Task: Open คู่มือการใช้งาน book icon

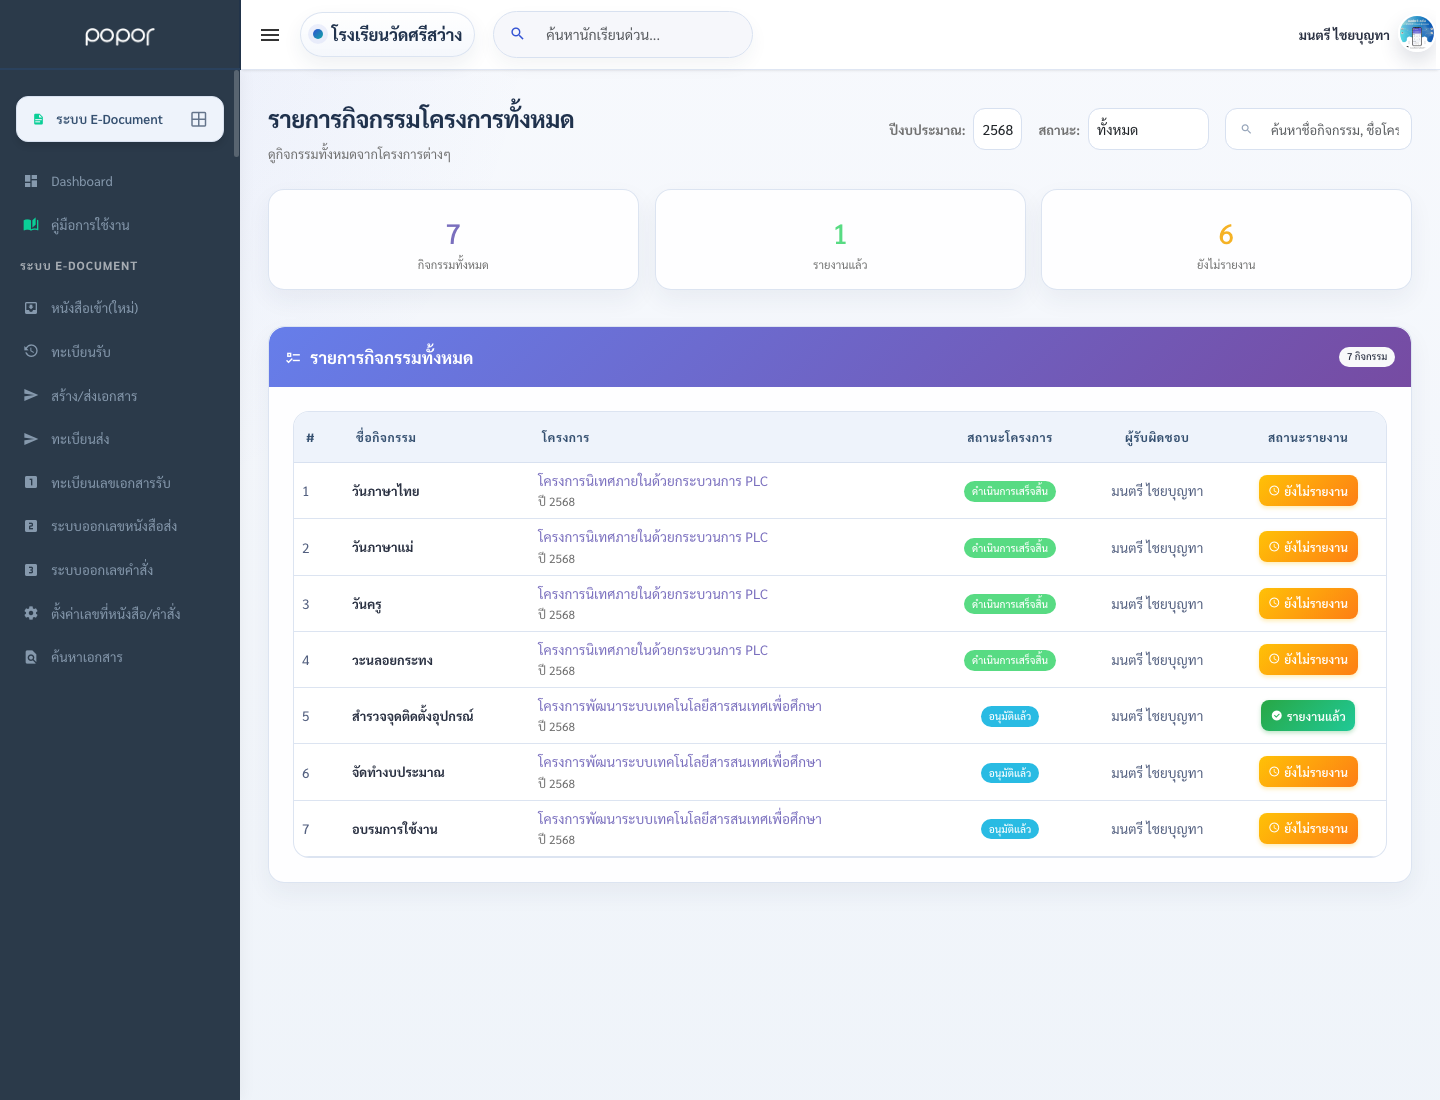Action: [x=31, y=225]
